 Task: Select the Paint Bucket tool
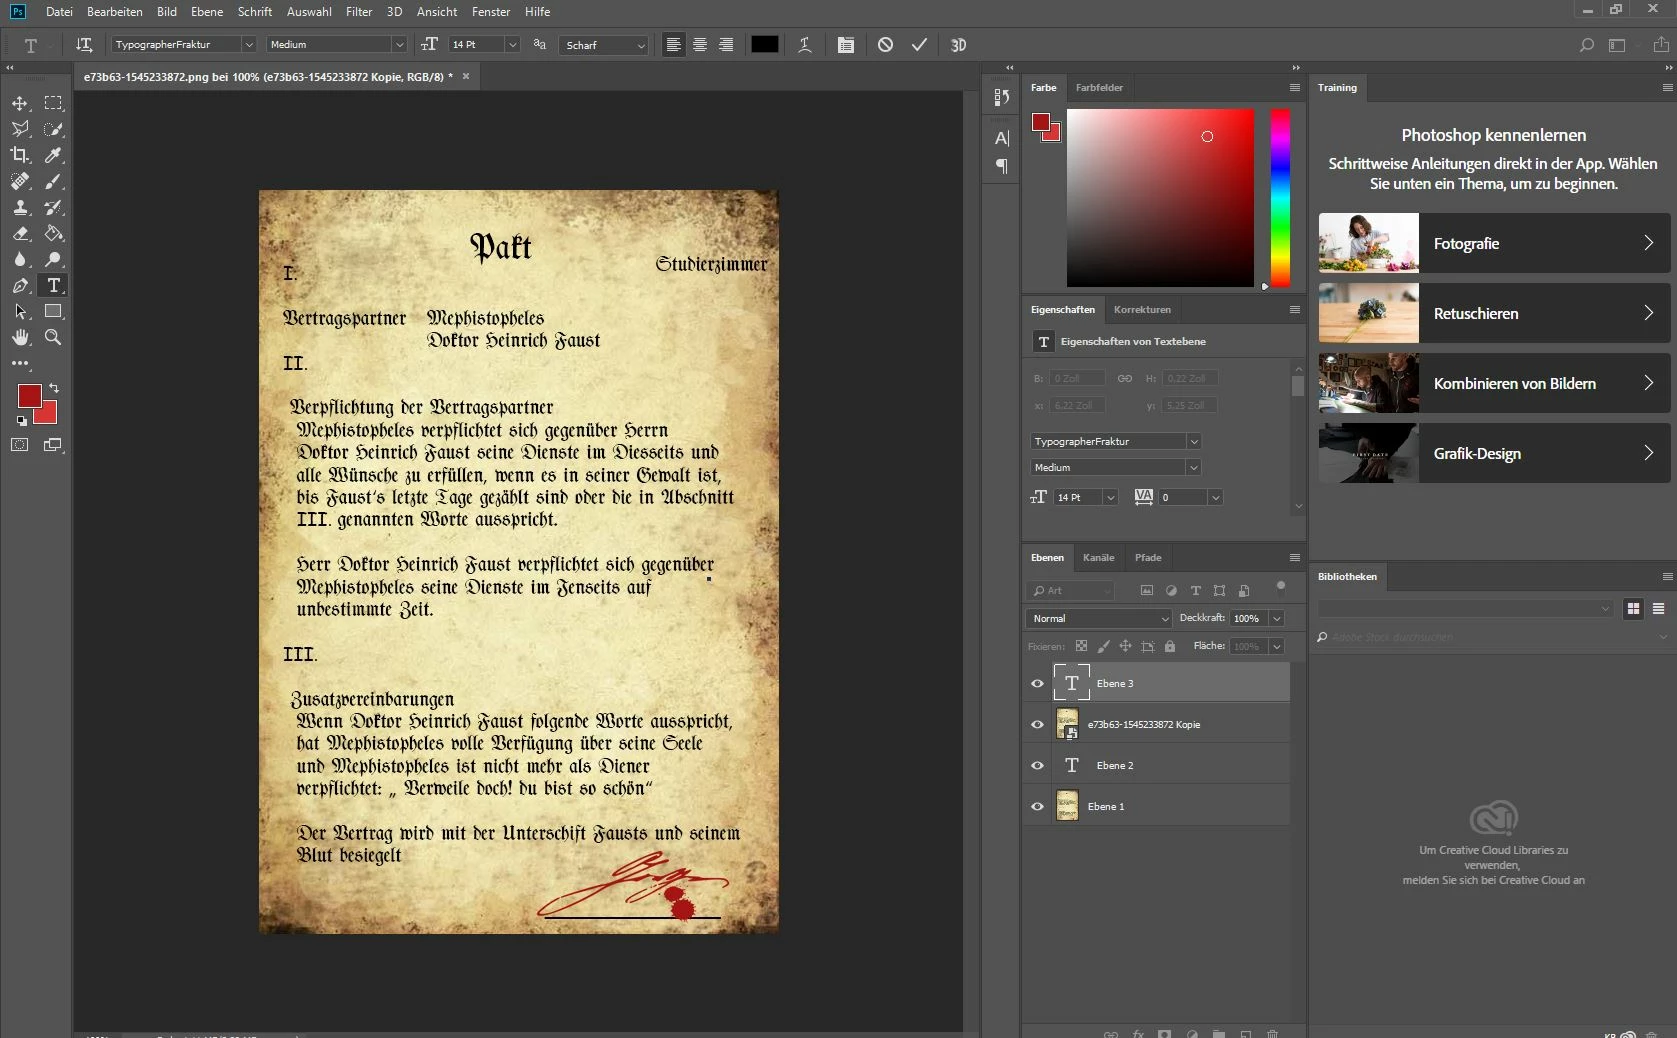(53, 233)
